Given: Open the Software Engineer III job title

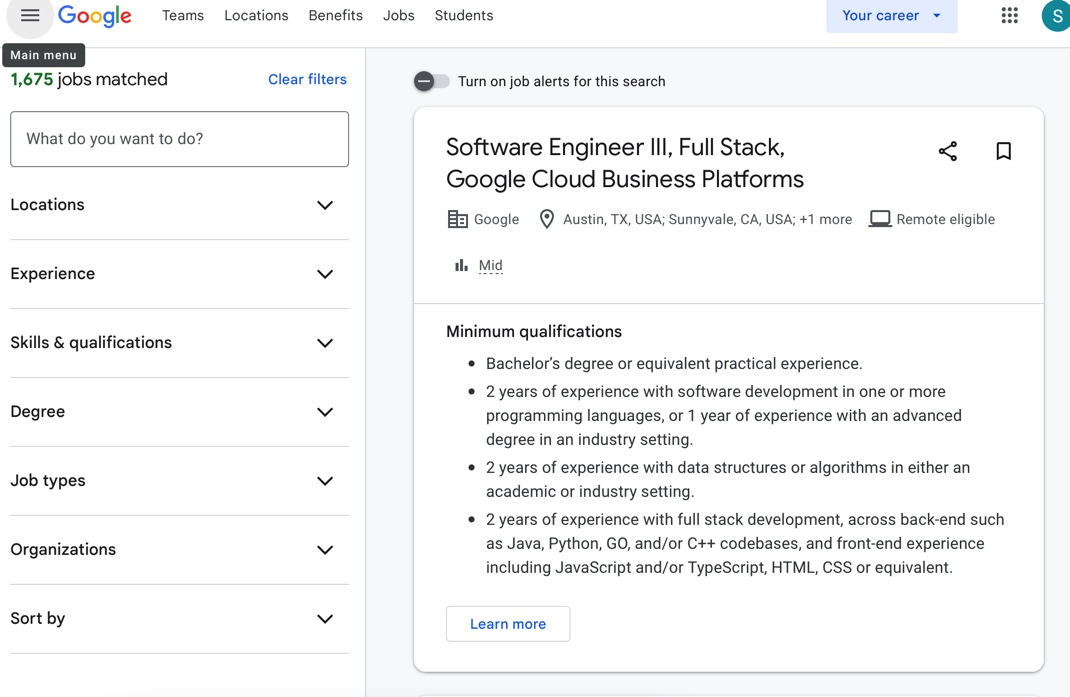Looking at the screenshot, I should 624,163.
